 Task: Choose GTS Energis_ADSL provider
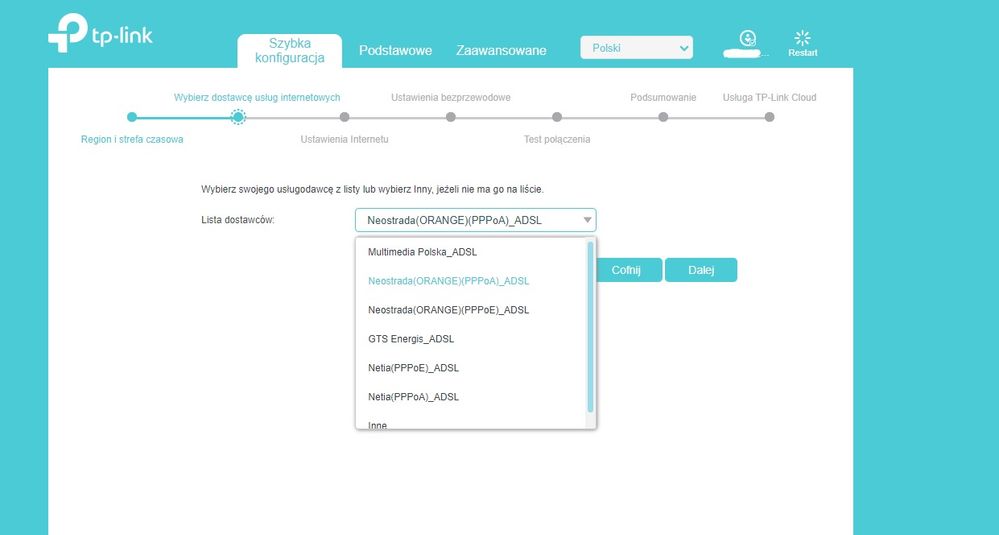[x=471, y=339]
